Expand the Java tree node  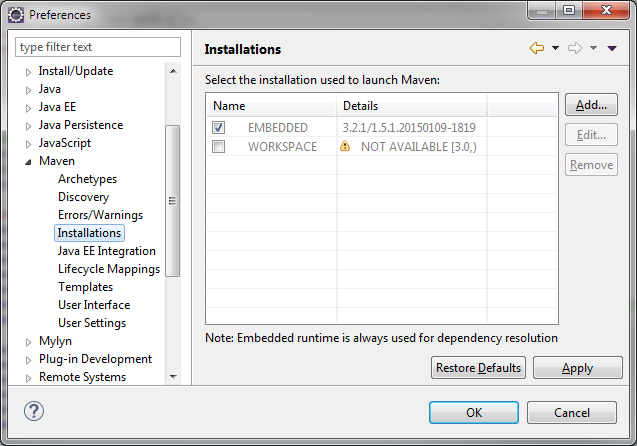point(28,90)
